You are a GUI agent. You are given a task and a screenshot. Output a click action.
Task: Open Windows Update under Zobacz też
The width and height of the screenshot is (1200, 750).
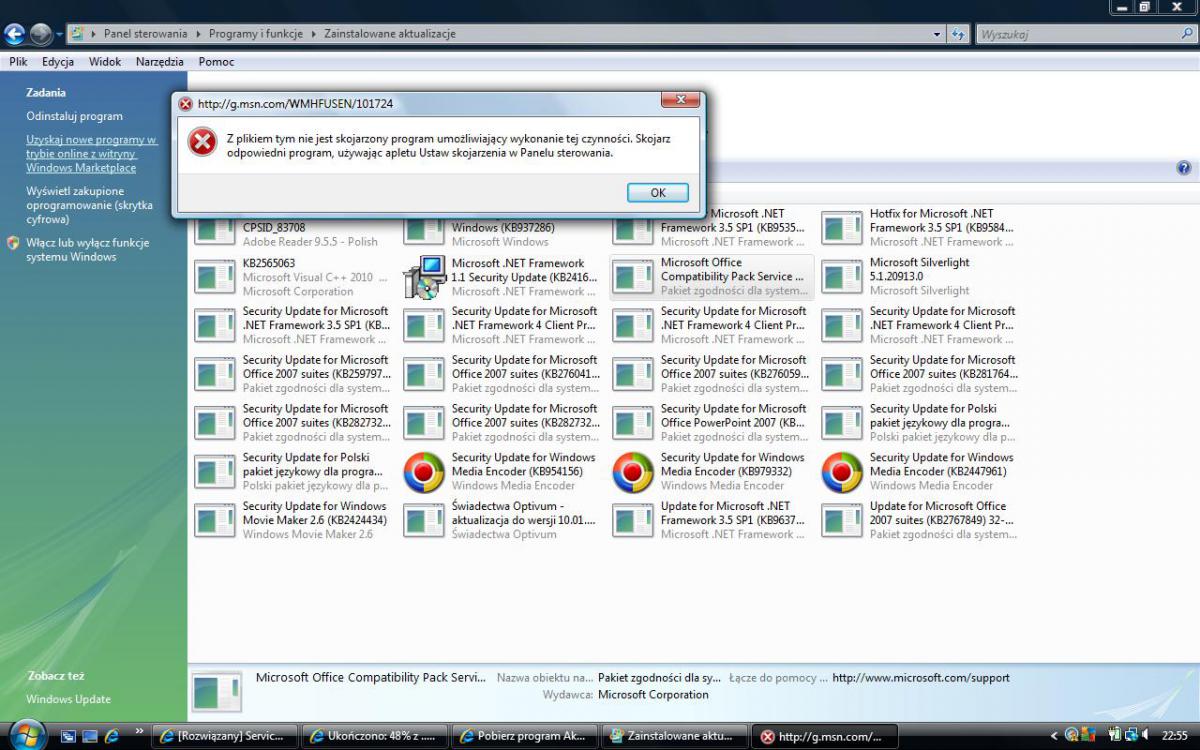(x=68, y=699)
